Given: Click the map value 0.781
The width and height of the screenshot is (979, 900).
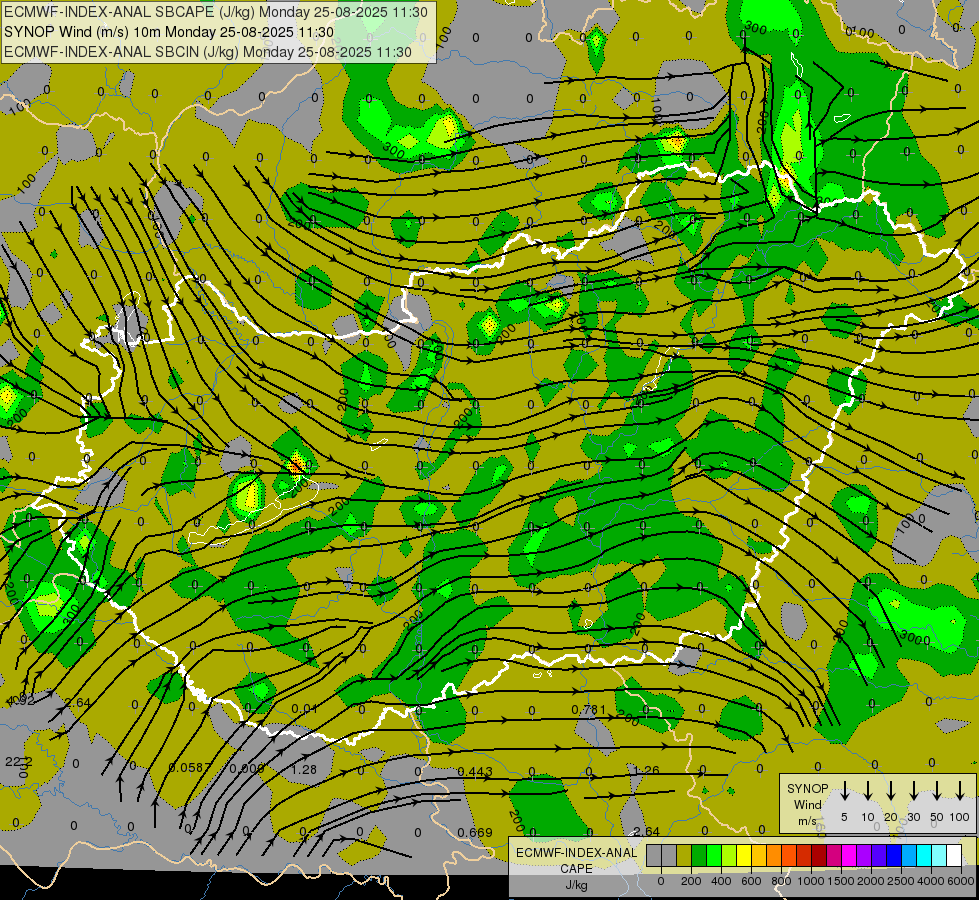Looking at the screenshot, I should point(588,710).
